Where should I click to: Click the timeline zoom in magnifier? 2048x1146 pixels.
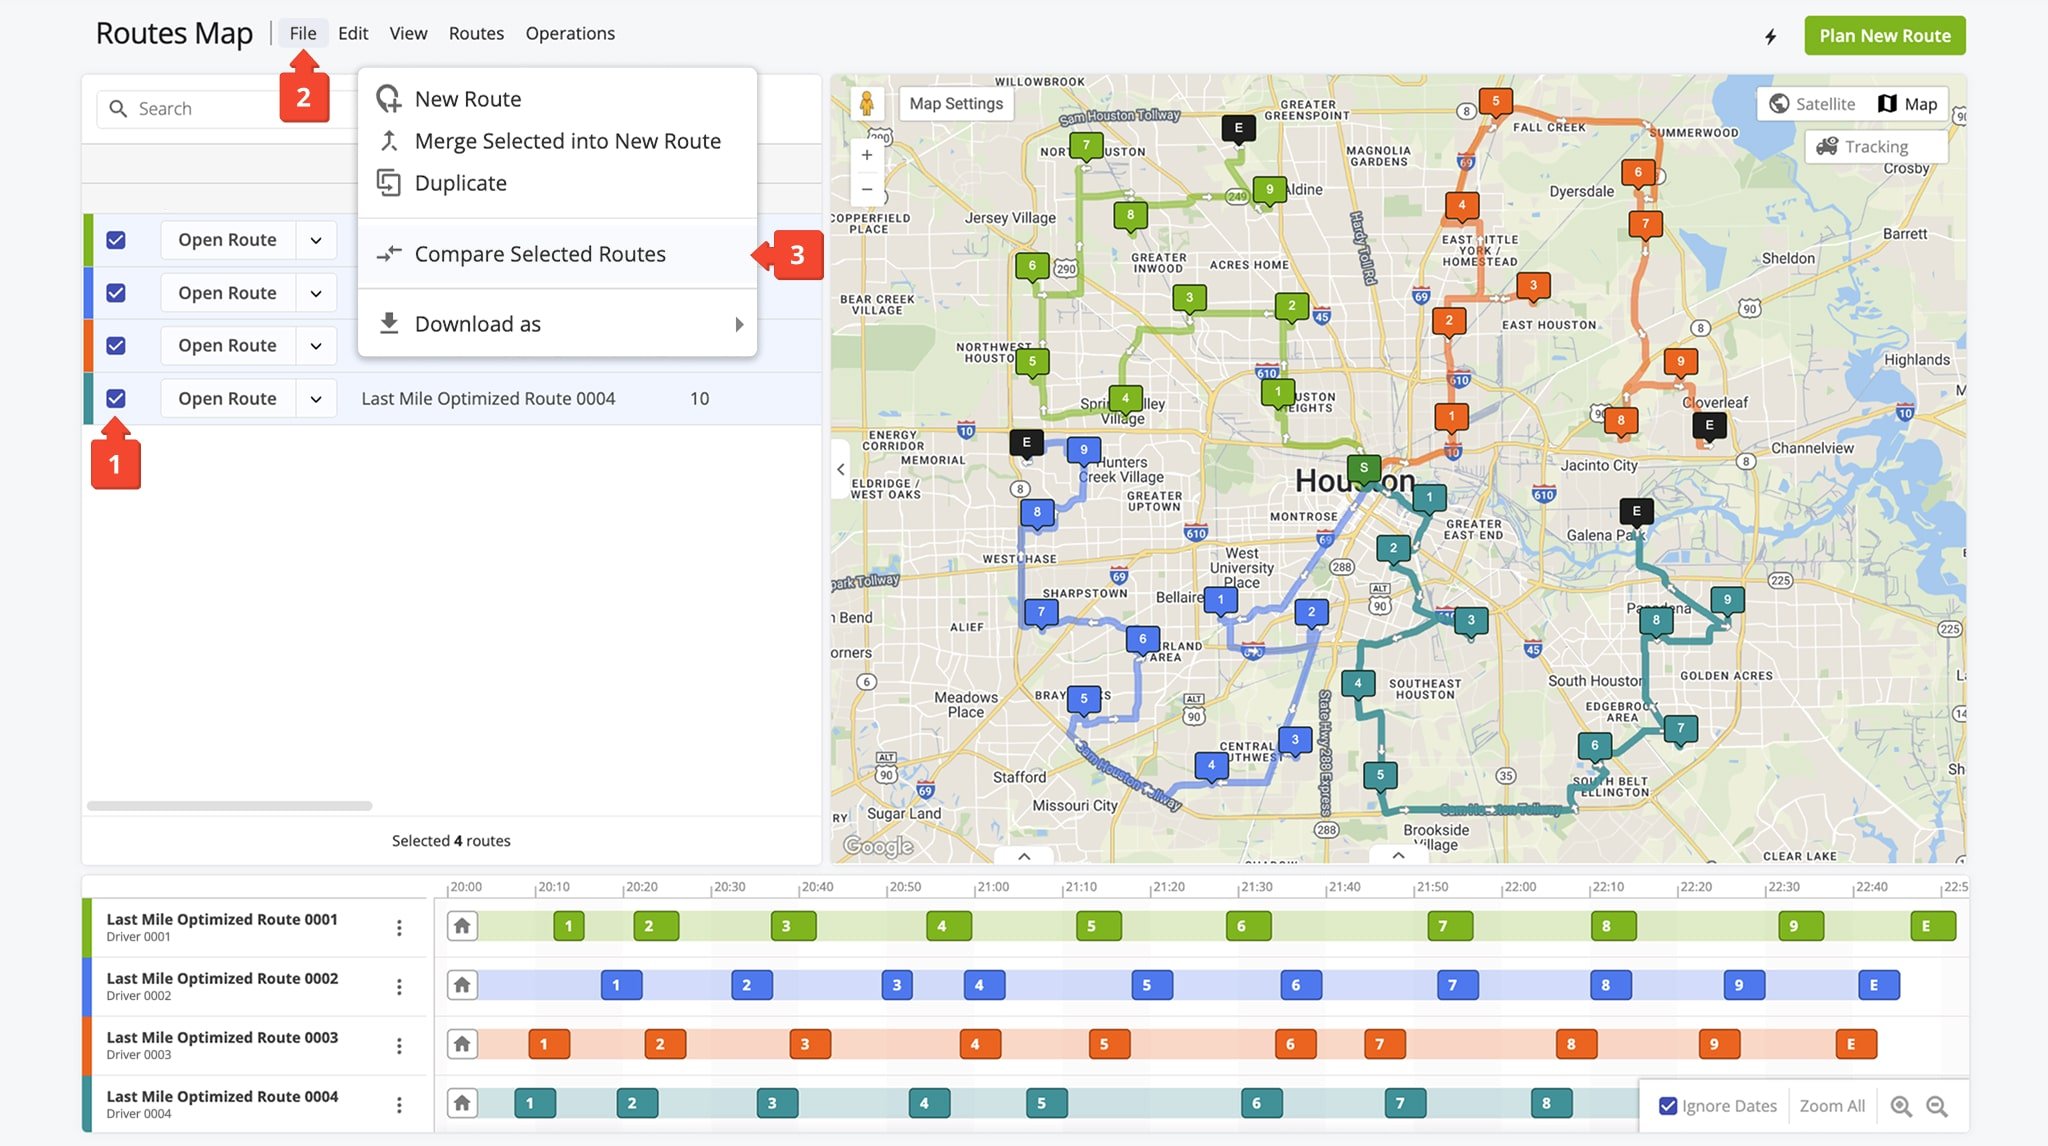click(1901, 1106)
